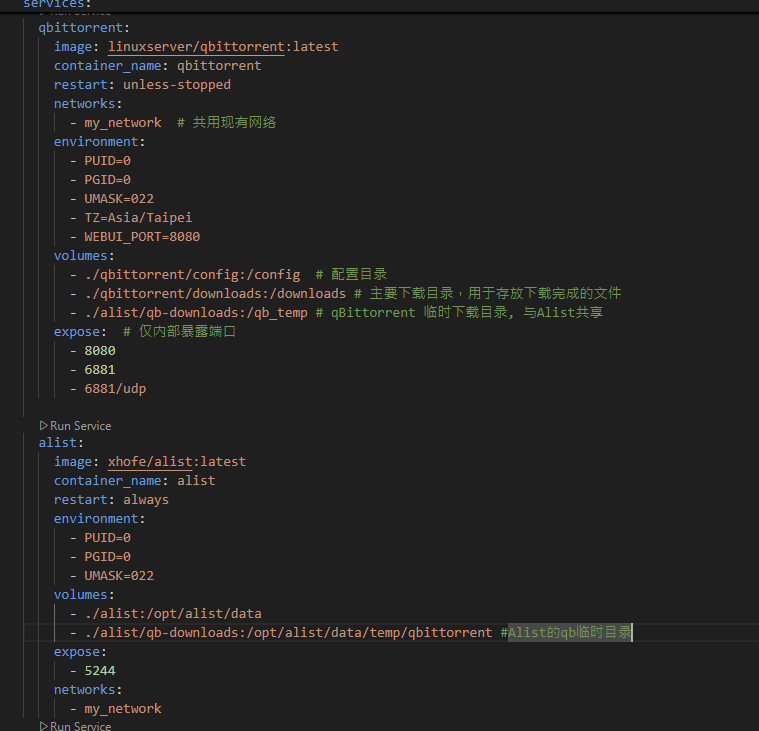The width and height of the screenshot is (759, 731).
Task: Click the TZ=Asia/Taipei environment entry
Action: point(138,218)
